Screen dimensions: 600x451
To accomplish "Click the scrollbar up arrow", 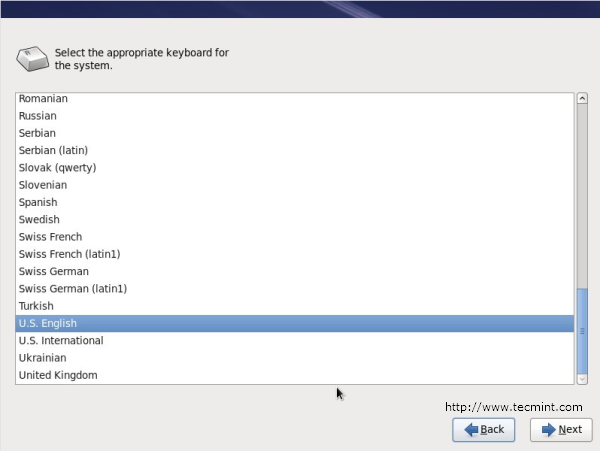I will pyautogui.click(x=582, y=98).
